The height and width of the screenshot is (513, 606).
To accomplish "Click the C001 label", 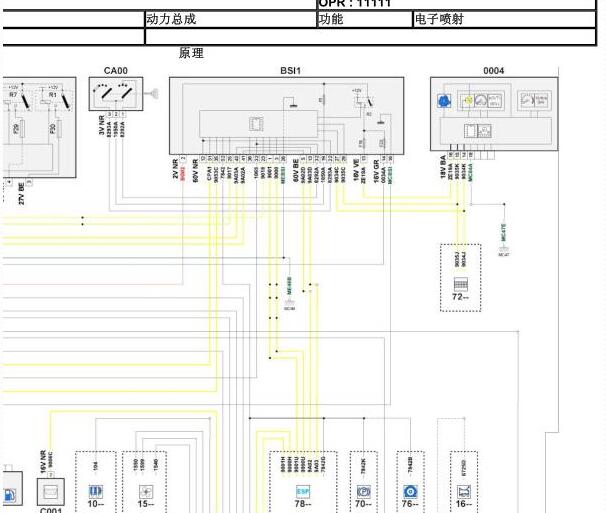I will [51, 510].
